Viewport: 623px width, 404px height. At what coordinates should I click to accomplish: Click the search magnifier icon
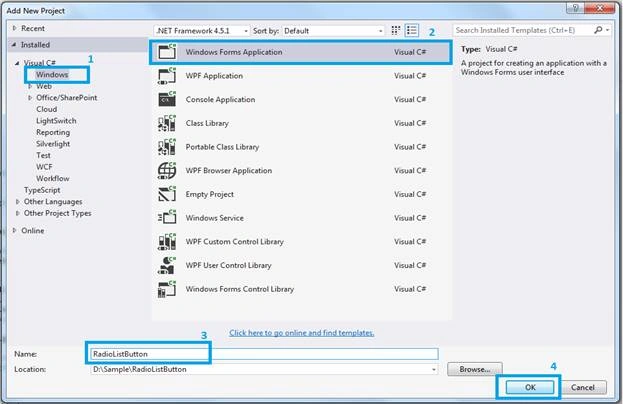click(598, 30)
